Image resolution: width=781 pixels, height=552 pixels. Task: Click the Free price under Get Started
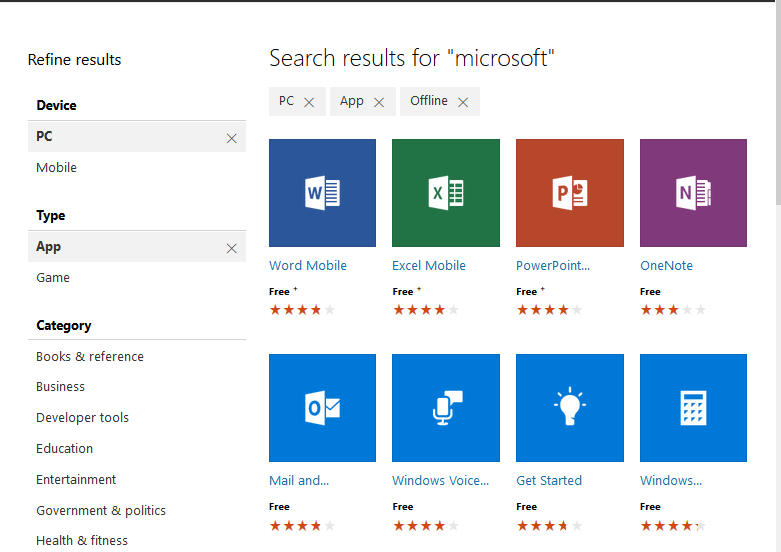[x=526, y=507]
